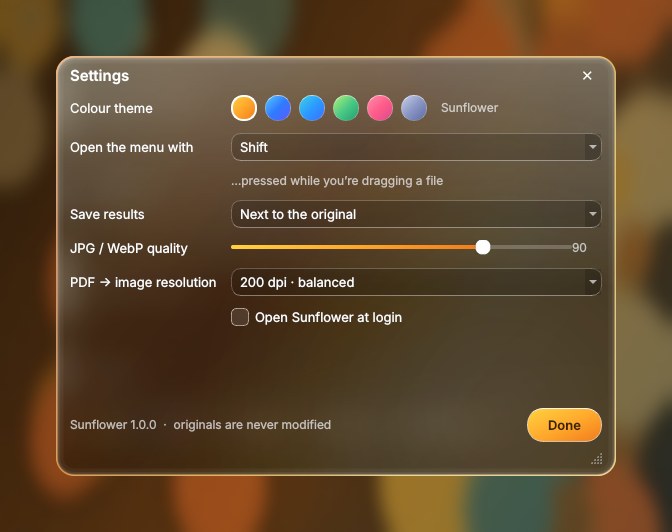Click the 'JPG / WebP quality' label
Viewport: 672px width, 532px height.
129,248
